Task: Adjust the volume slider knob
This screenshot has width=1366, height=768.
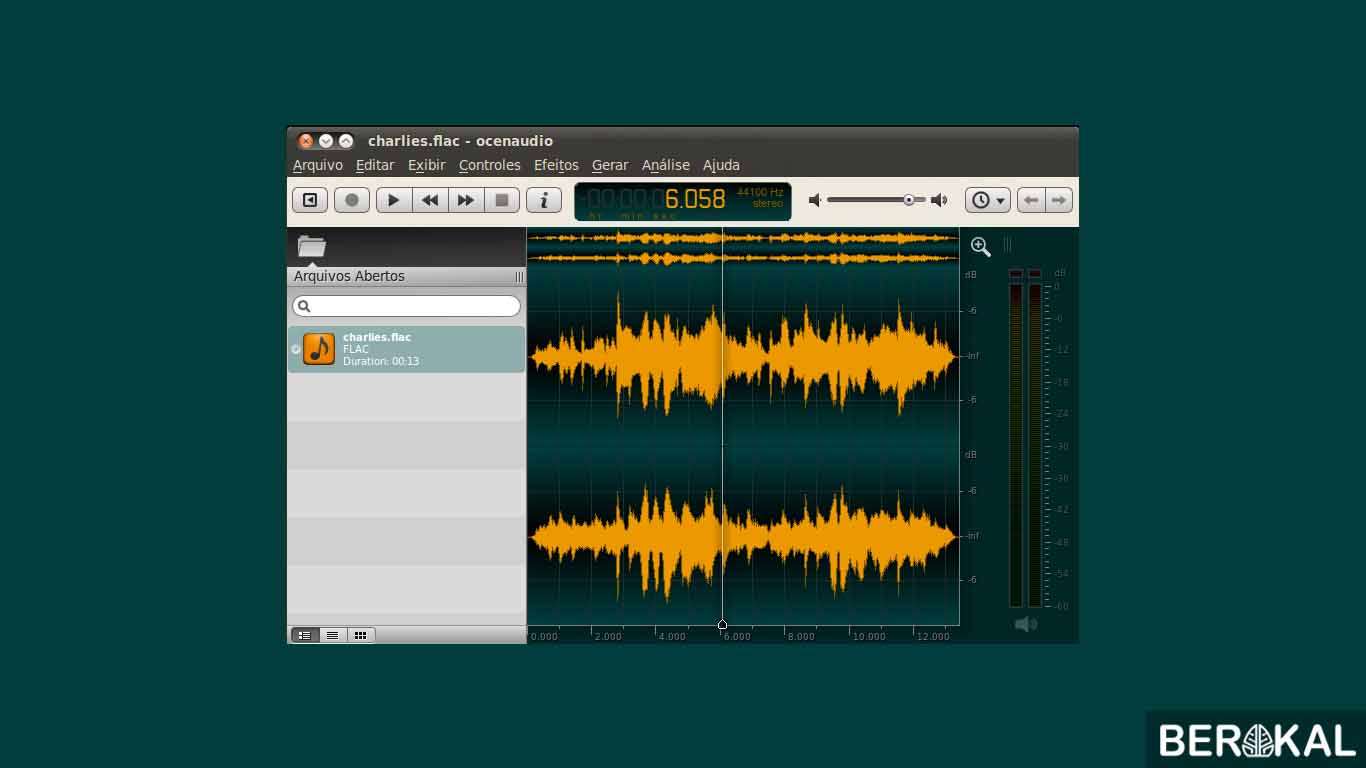Action: 909,200
